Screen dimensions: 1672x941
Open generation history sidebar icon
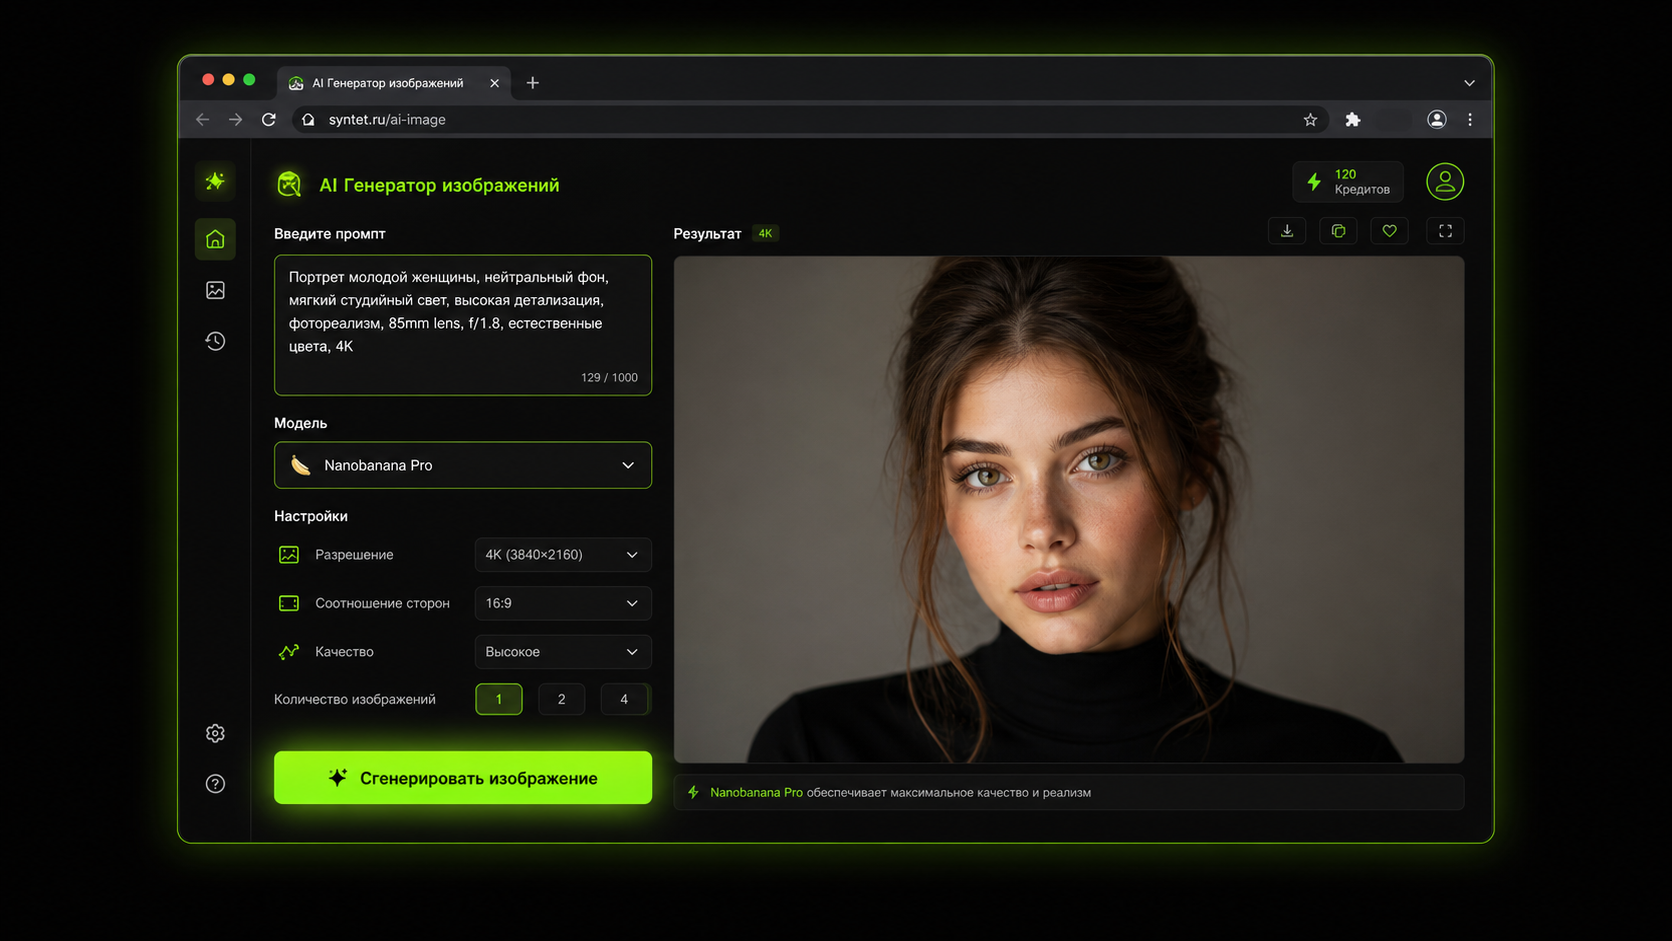tap(215, 341)
